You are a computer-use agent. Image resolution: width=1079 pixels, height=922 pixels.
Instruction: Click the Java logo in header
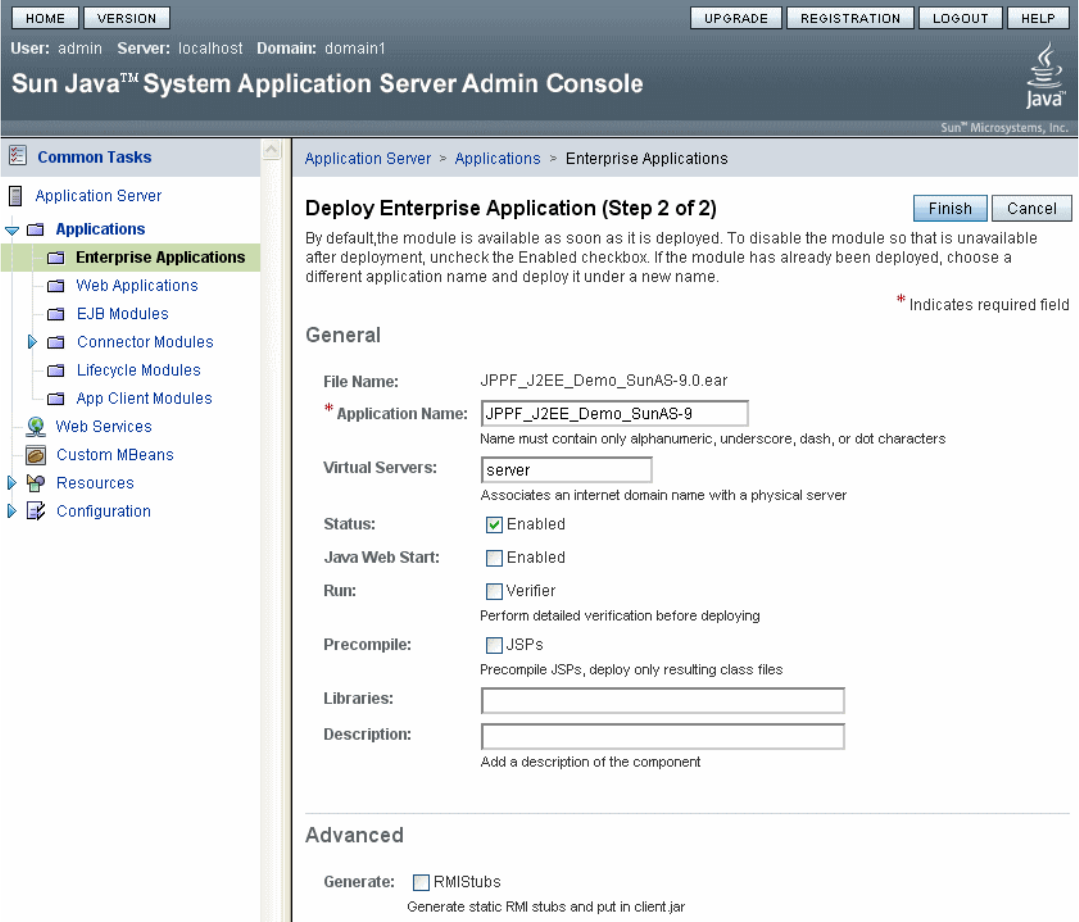tap(1045, 75)
